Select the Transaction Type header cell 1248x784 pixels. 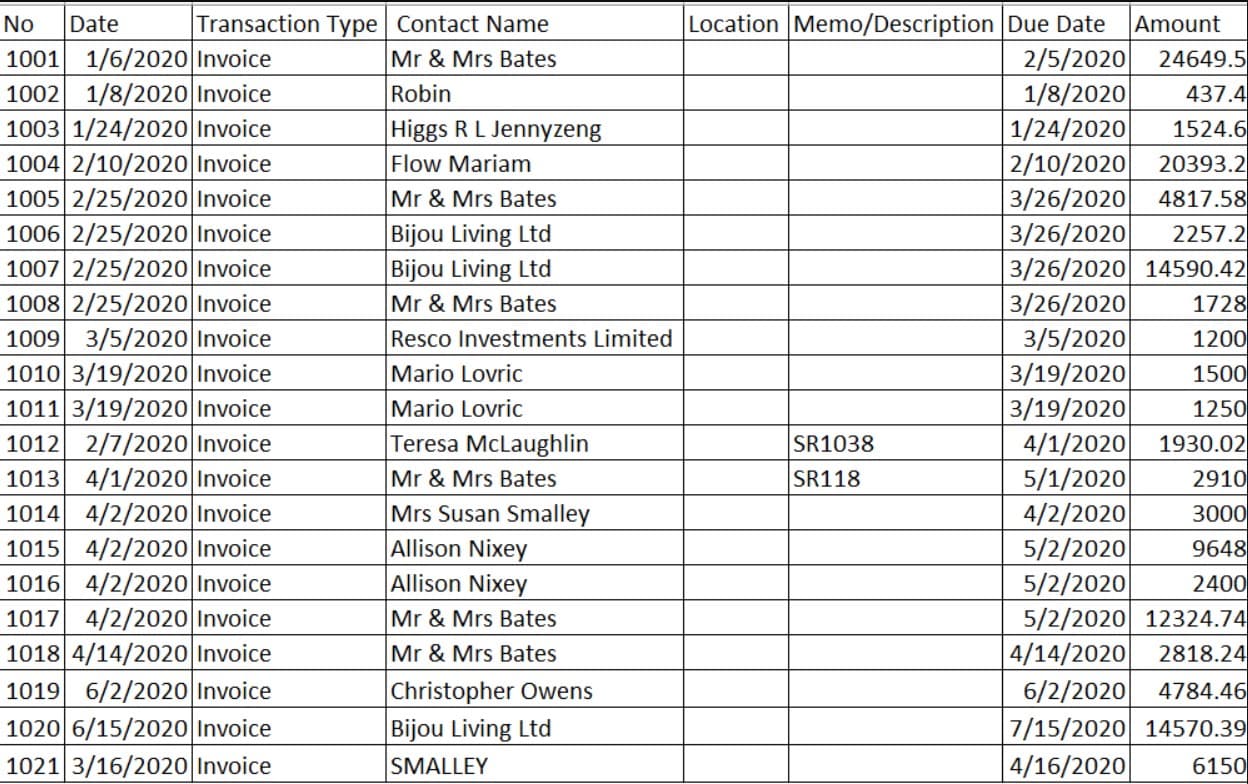pos(288,23)
